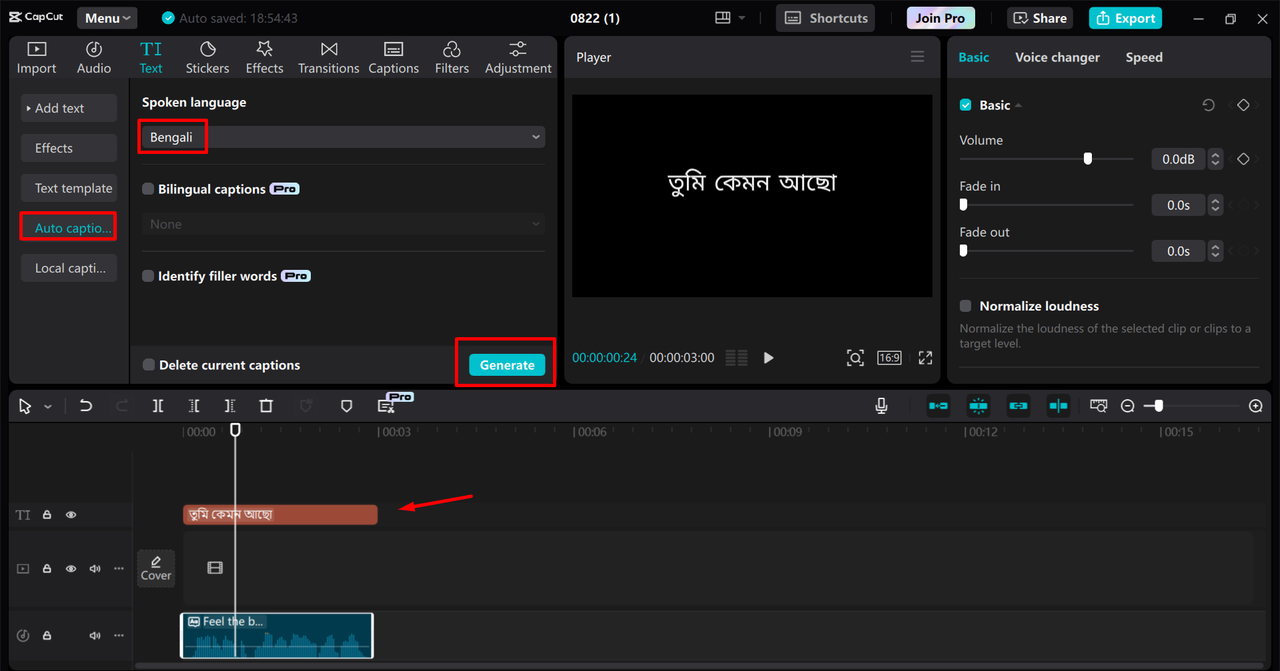
Task: Mute the audio track
Action: click(95, 636)
